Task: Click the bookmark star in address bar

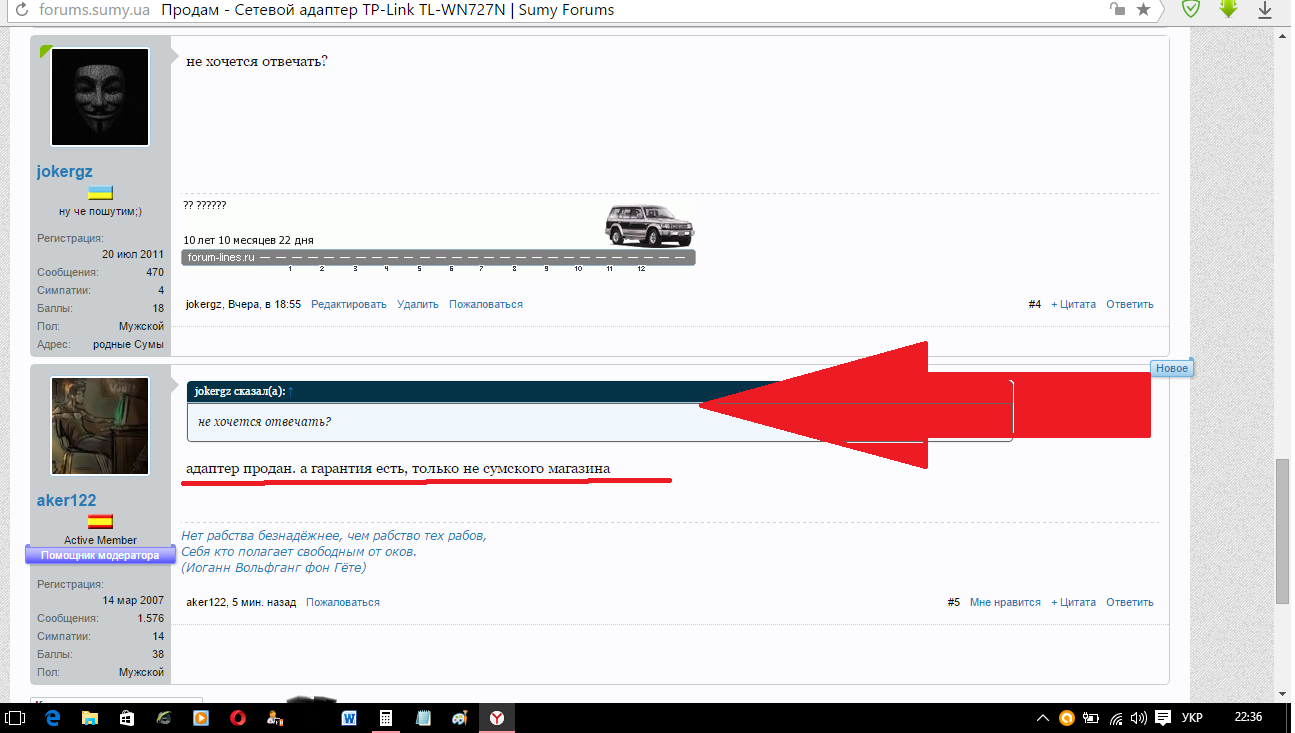Action: click(1144, 10)
